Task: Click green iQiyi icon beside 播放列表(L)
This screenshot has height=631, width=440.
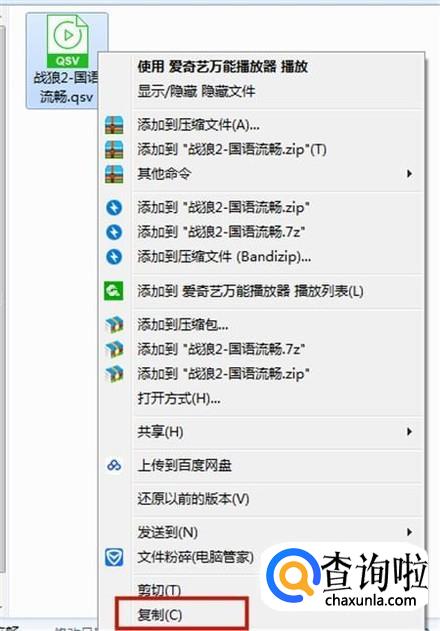Action: (114, 291)
